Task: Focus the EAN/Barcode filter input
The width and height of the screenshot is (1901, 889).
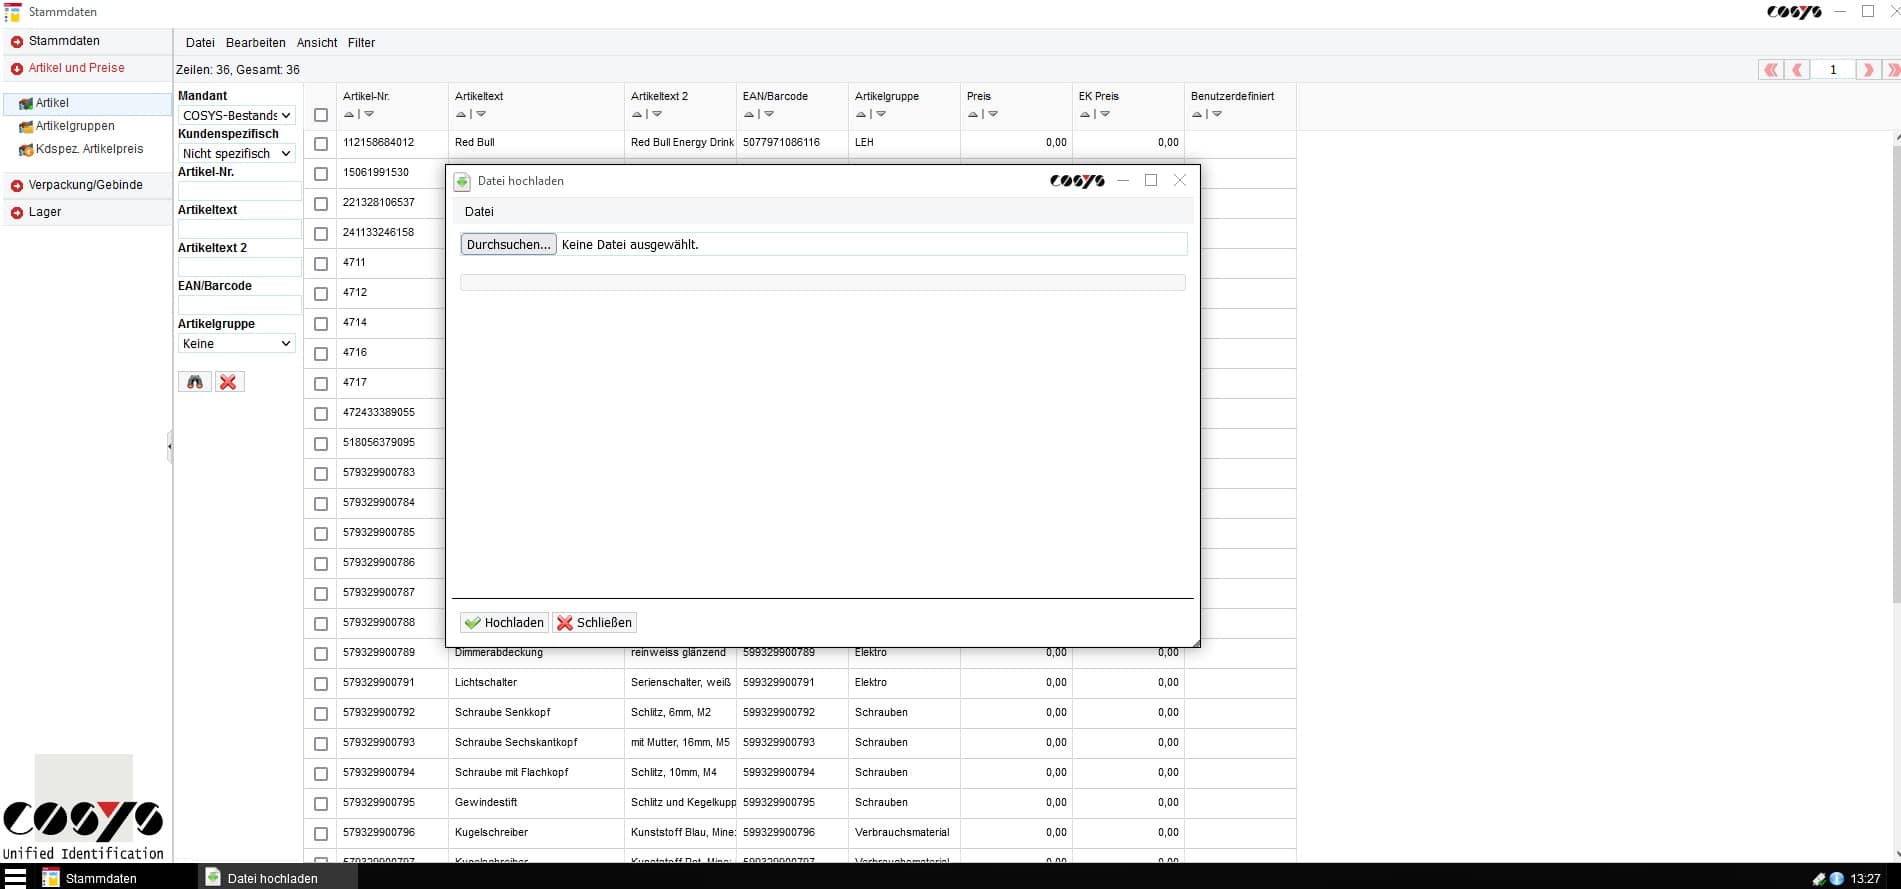Action: click(239, 305)
